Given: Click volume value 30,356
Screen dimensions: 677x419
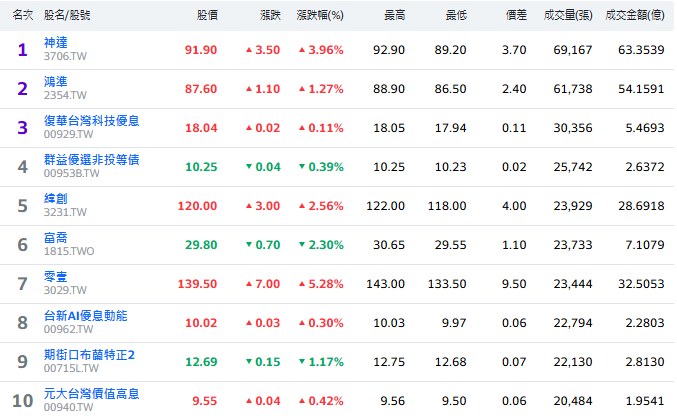Looking at the screenshot, I should (x=573, y=128).
